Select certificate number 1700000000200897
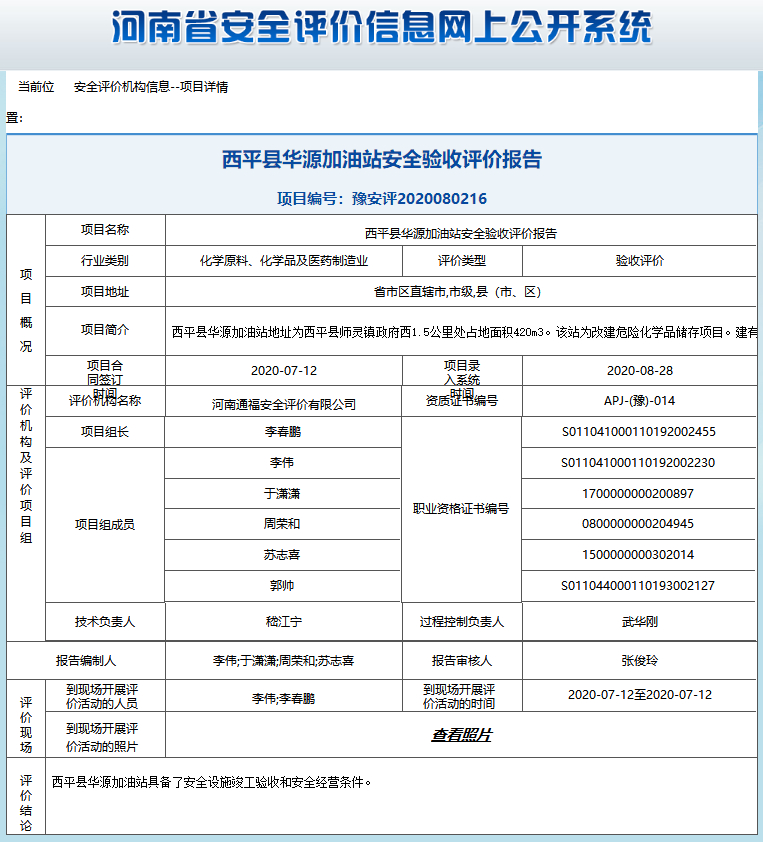This screenshot has width=763, height=842. click(638, 493)
